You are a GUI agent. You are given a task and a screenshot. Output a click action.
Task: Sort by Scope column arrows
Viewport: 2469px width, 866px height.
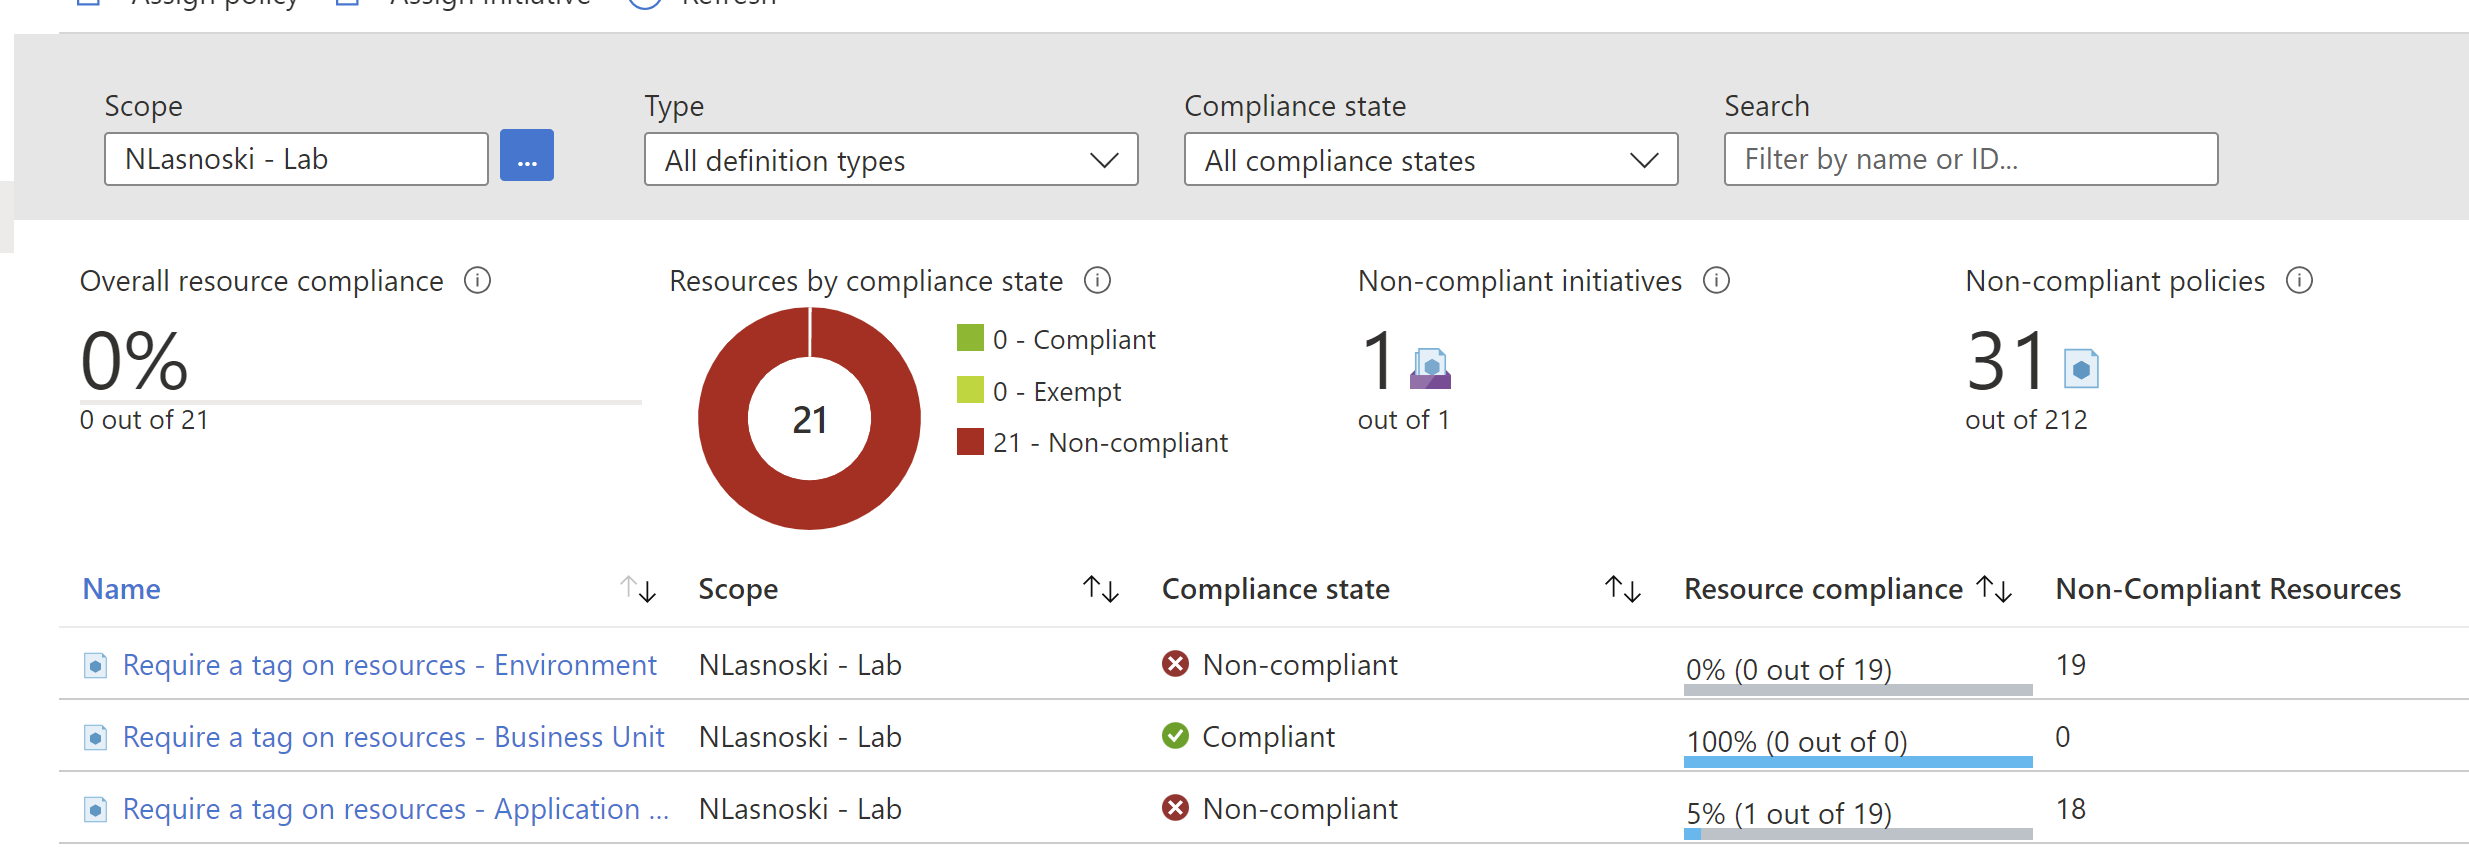point(1100,589)
